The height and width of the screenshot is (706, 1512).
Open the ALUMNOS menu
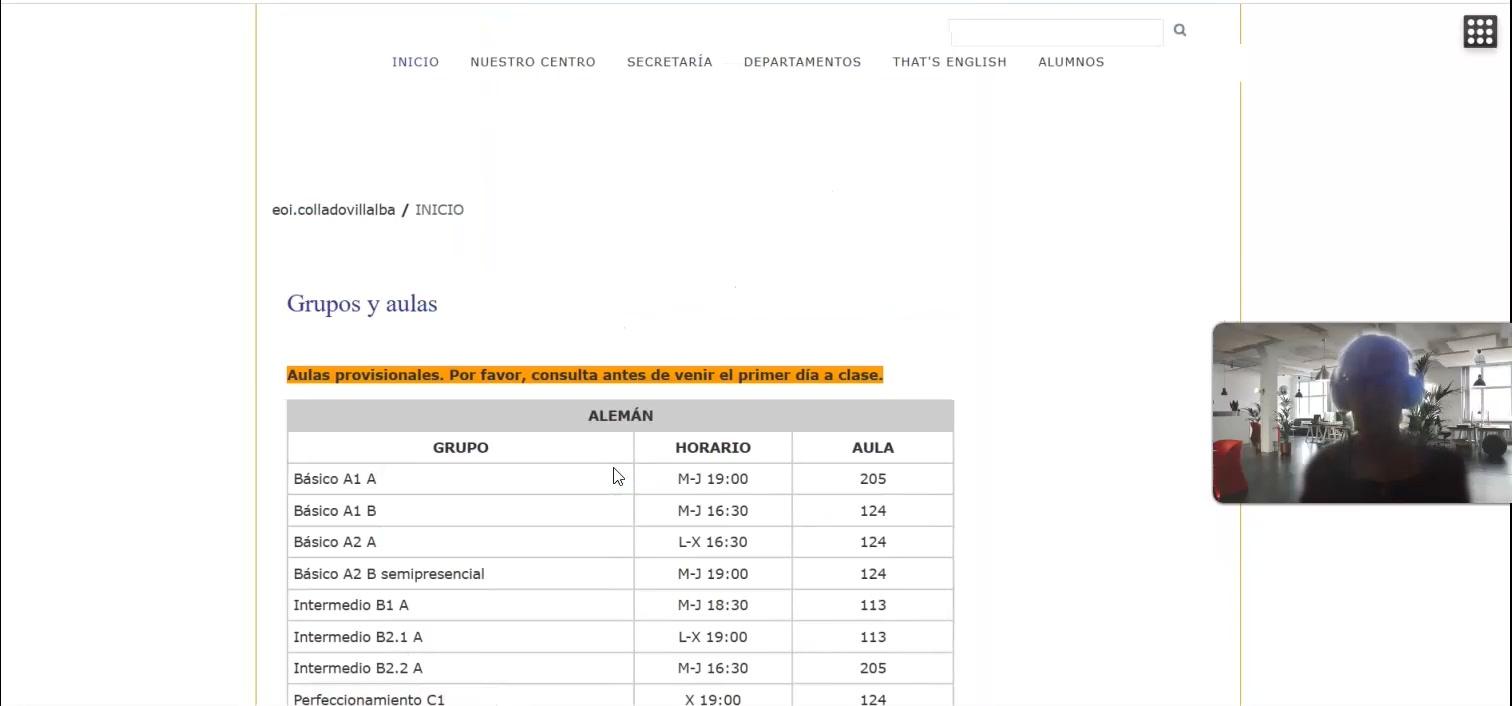1071,62
